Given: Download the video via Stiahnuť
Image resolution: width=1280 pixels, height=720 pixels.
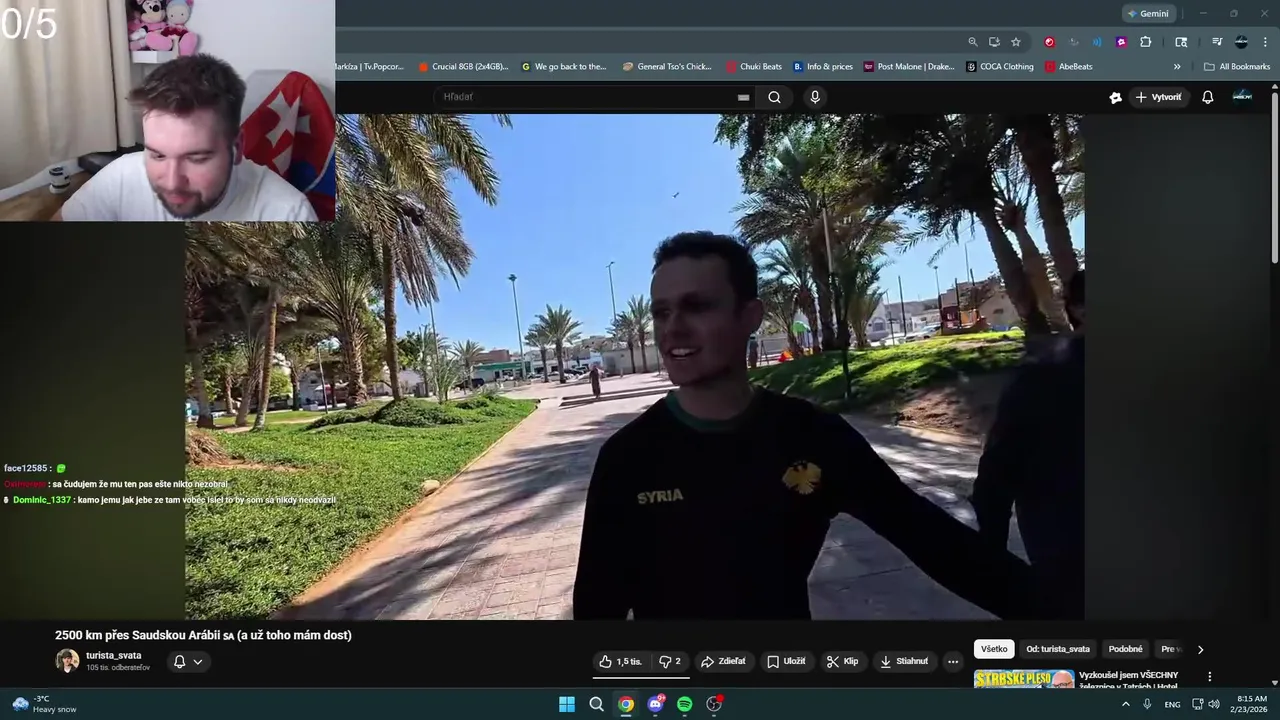Looking at the screenshot, I should [904, 661].
